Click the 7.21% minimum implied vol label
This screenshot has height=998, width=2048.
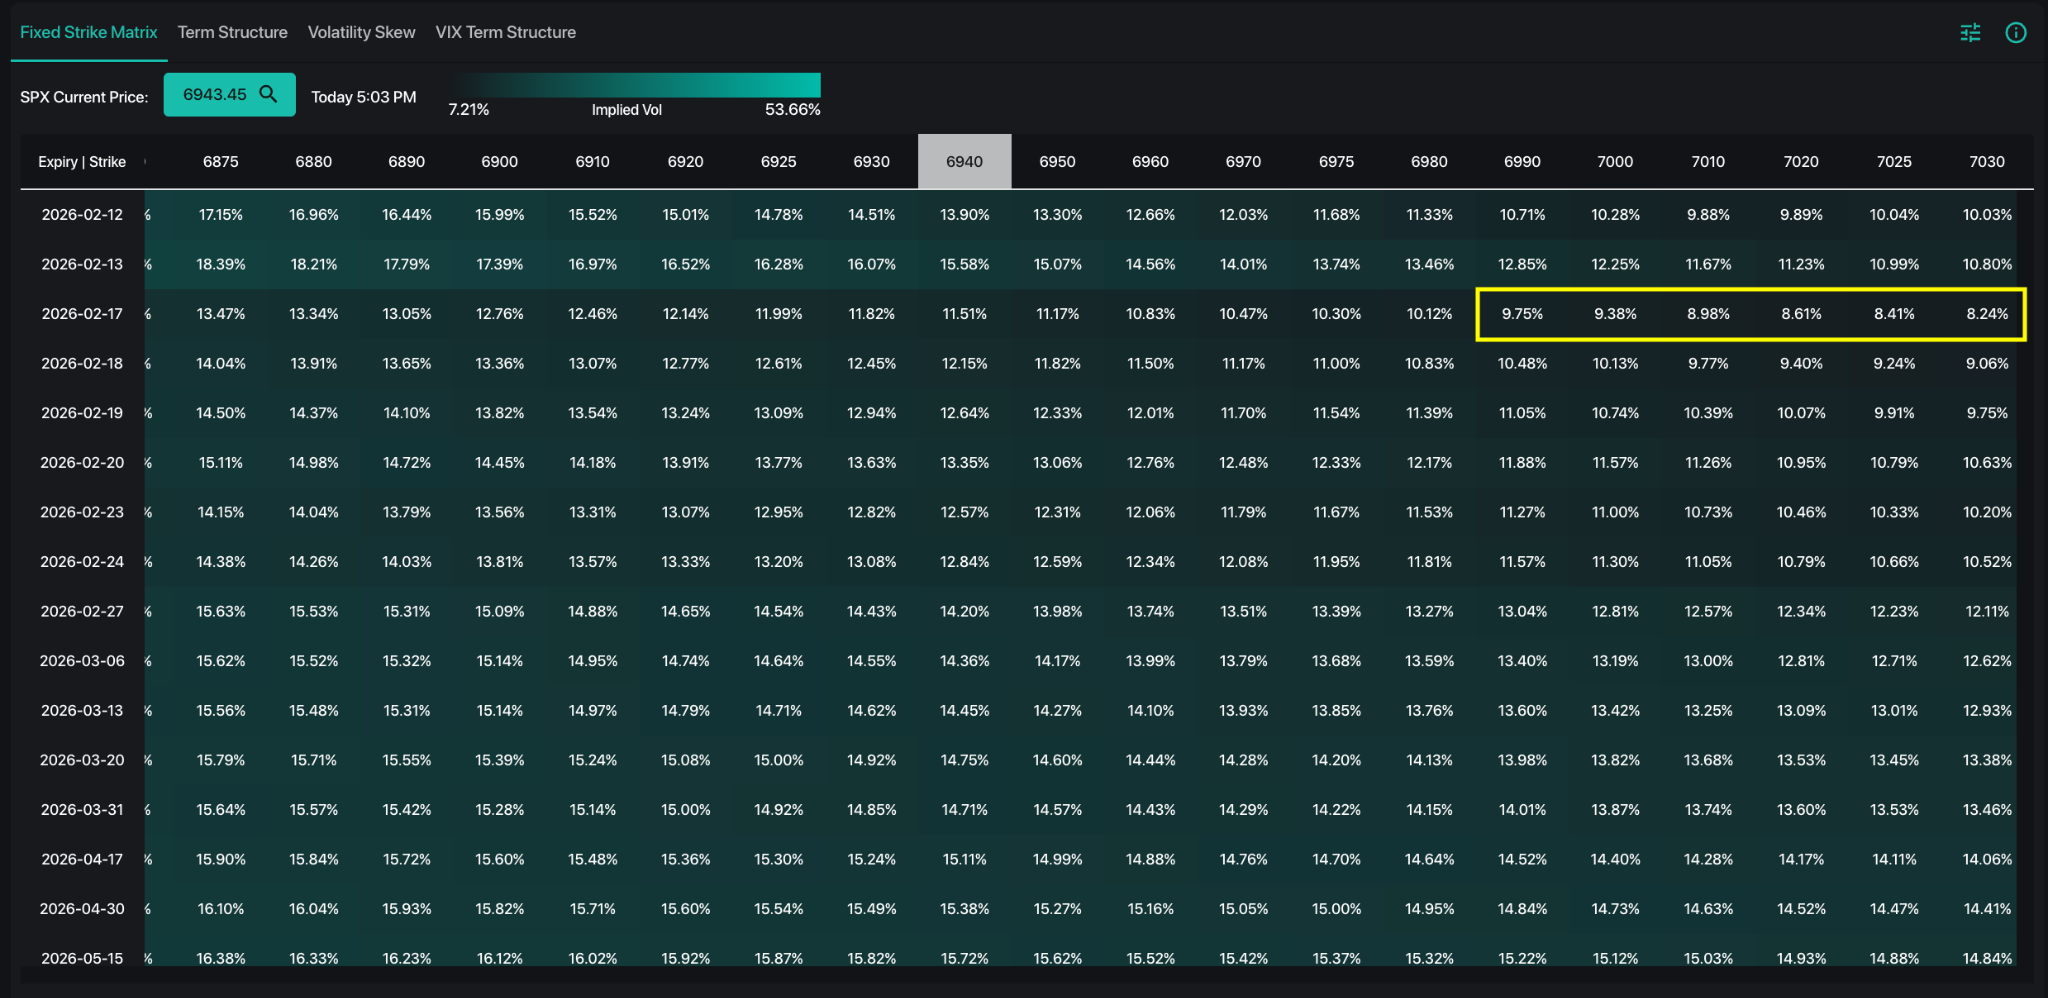(x=469, y=110)
